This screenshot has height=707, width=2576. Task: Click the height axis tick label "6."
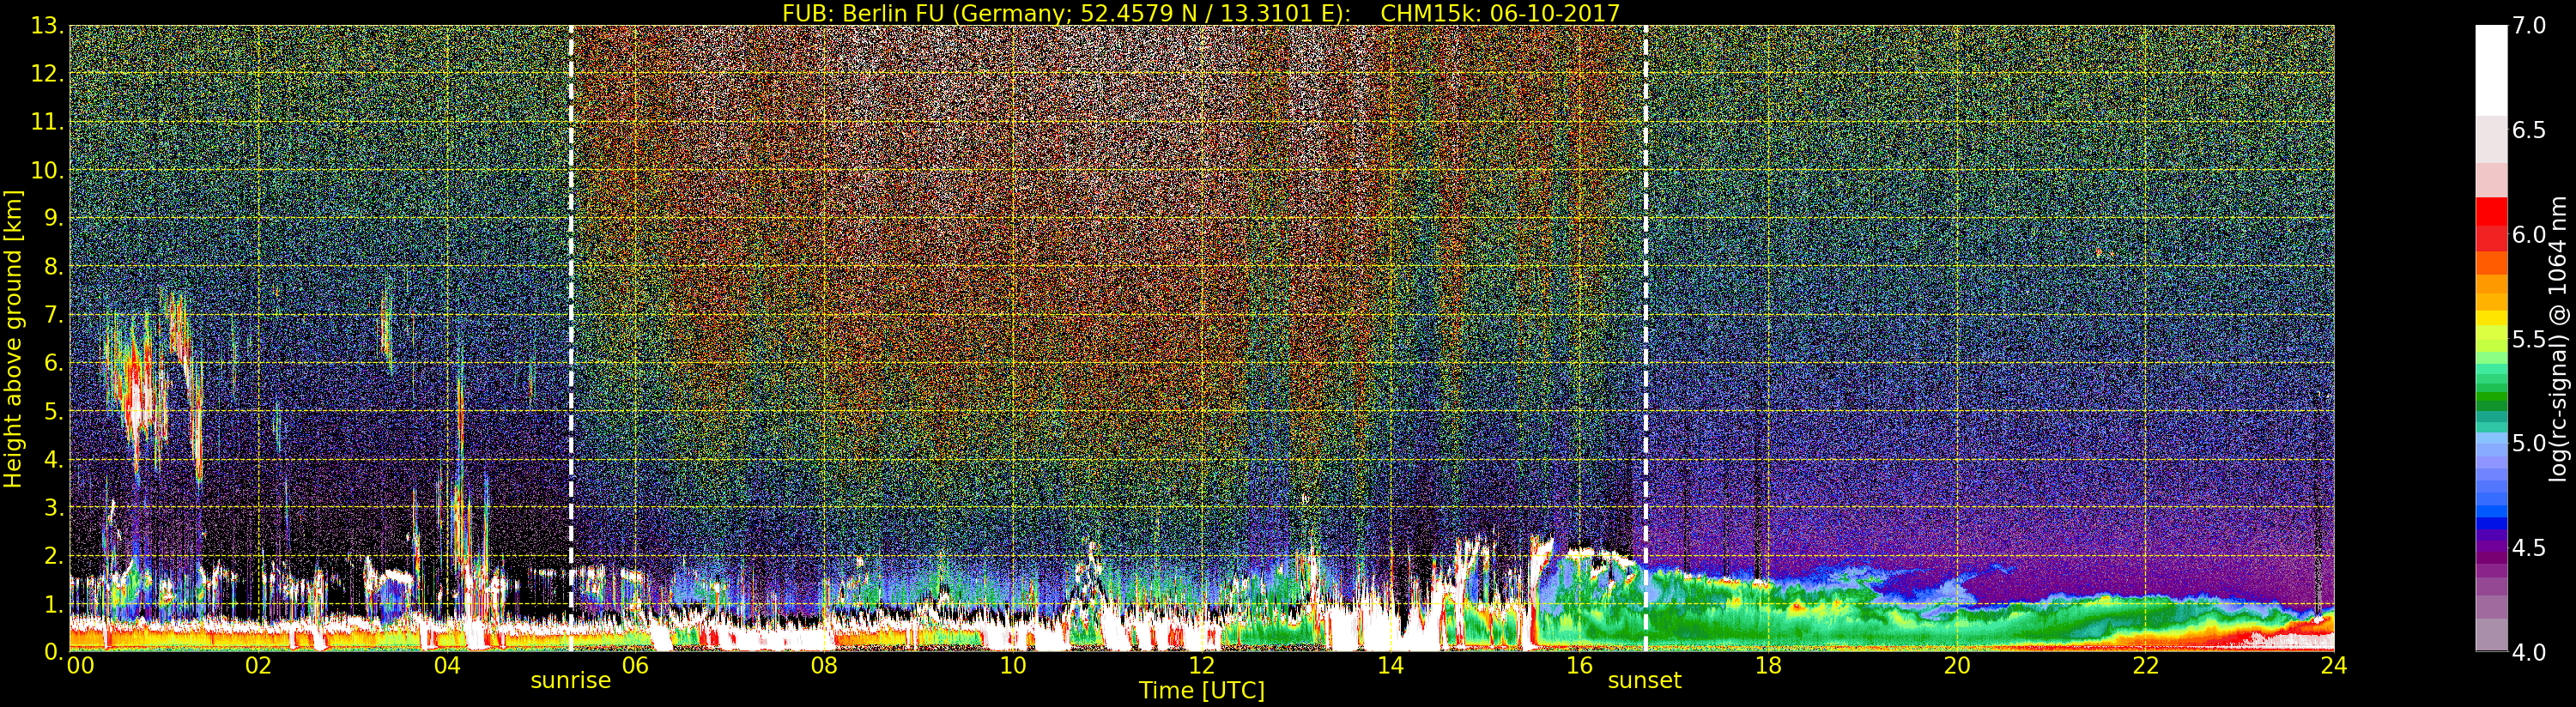pyautogui.click(x=53, y=363)
